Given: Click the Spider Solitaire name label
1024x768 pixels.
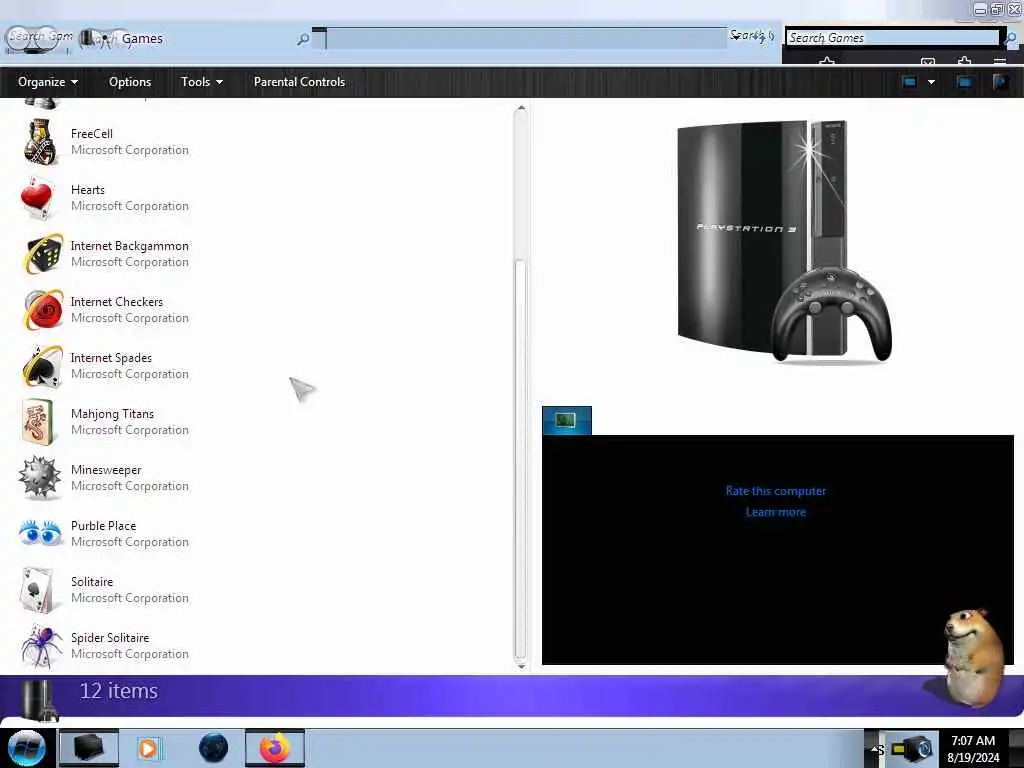Looking at the screenshot, I should pos(110,637).
